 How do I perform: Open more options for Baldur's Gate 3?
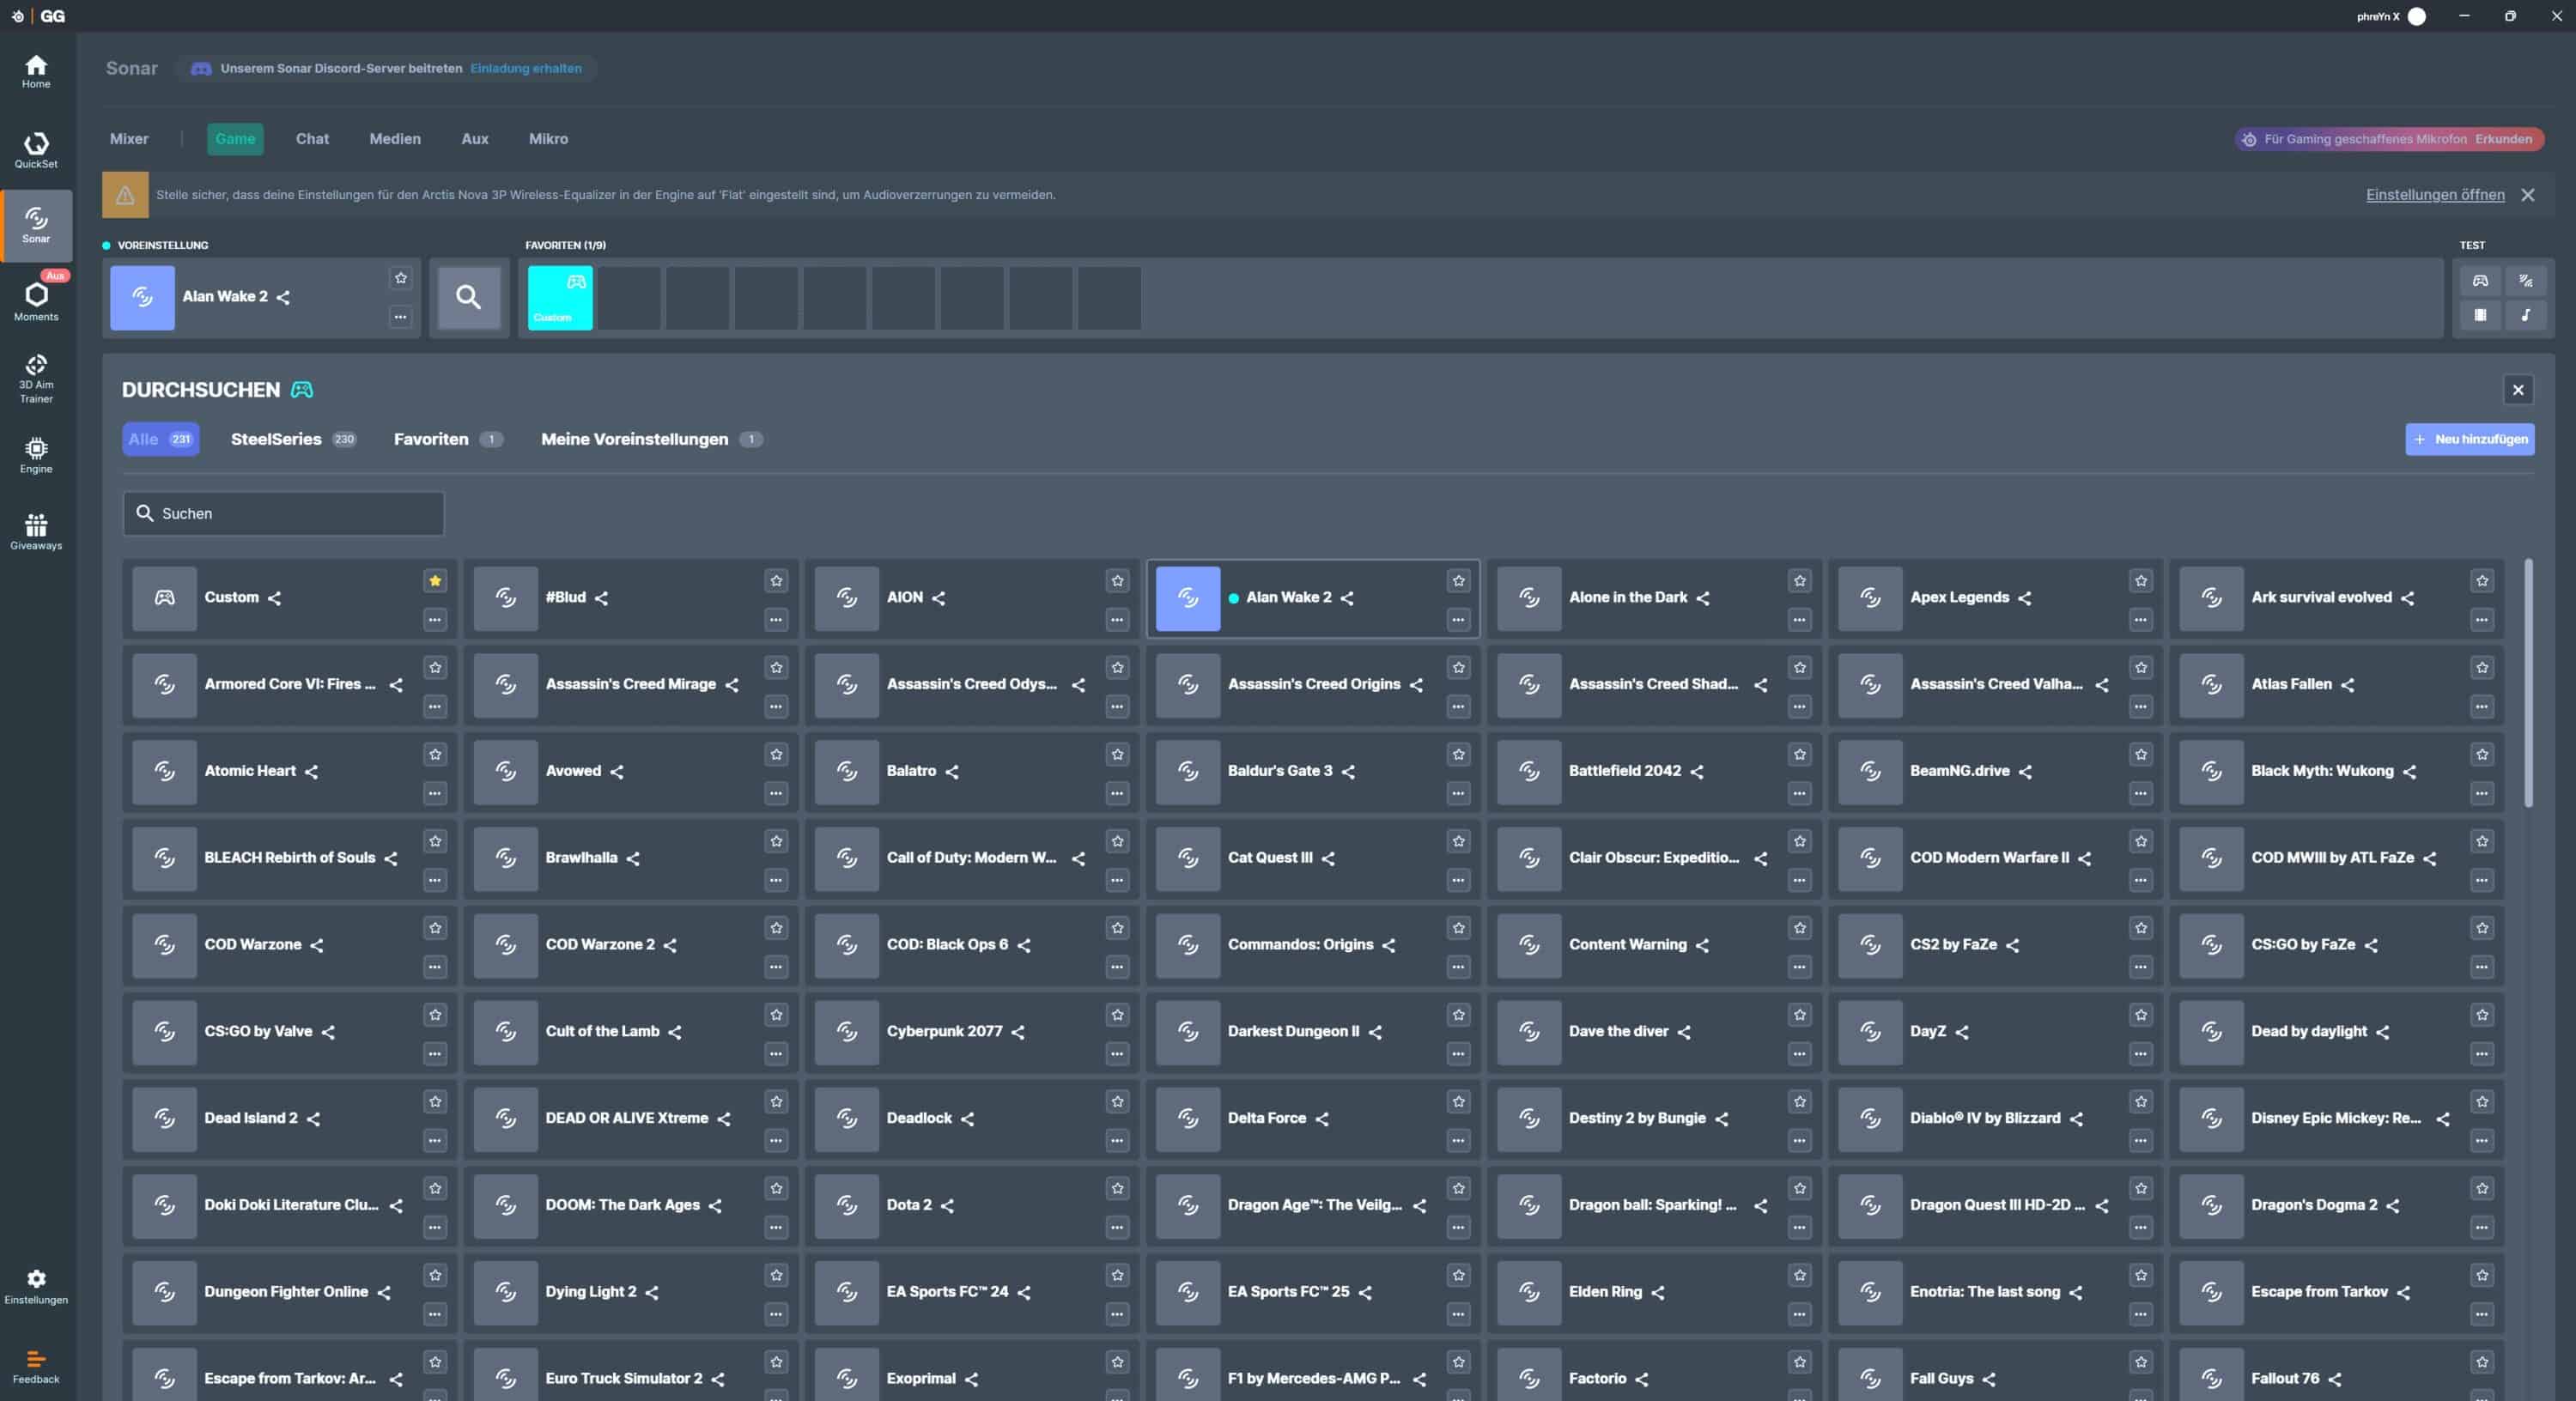coord(1458,793)
